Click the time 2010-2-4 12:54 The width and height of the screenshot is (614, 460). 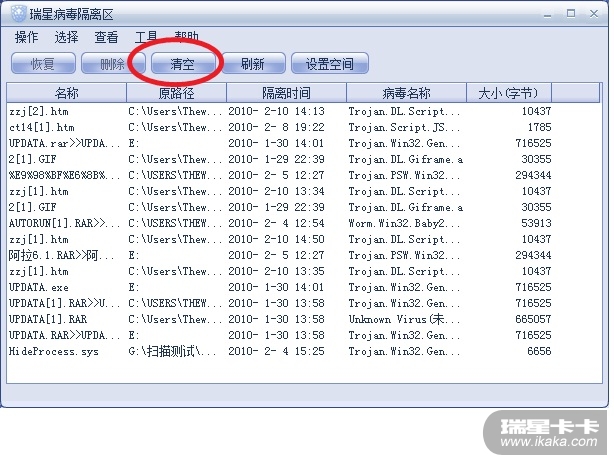coord(276,224)
